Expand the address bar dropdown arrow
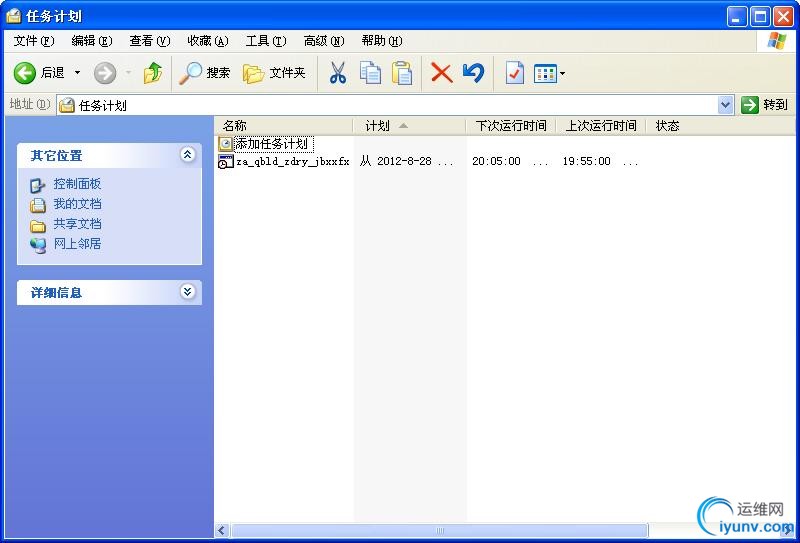This screenshot has width=800, height=543. (x=726, y=105)
